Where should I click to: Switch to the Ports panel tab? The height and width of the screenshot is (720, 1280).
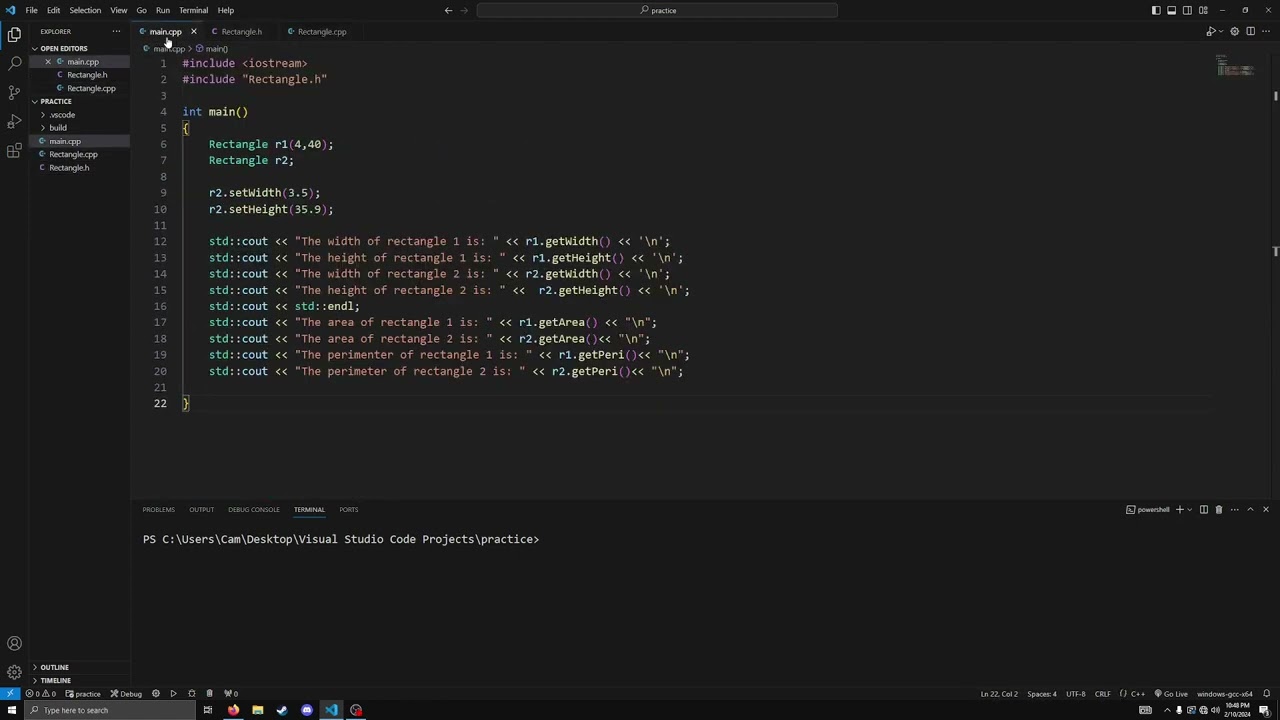348,510
